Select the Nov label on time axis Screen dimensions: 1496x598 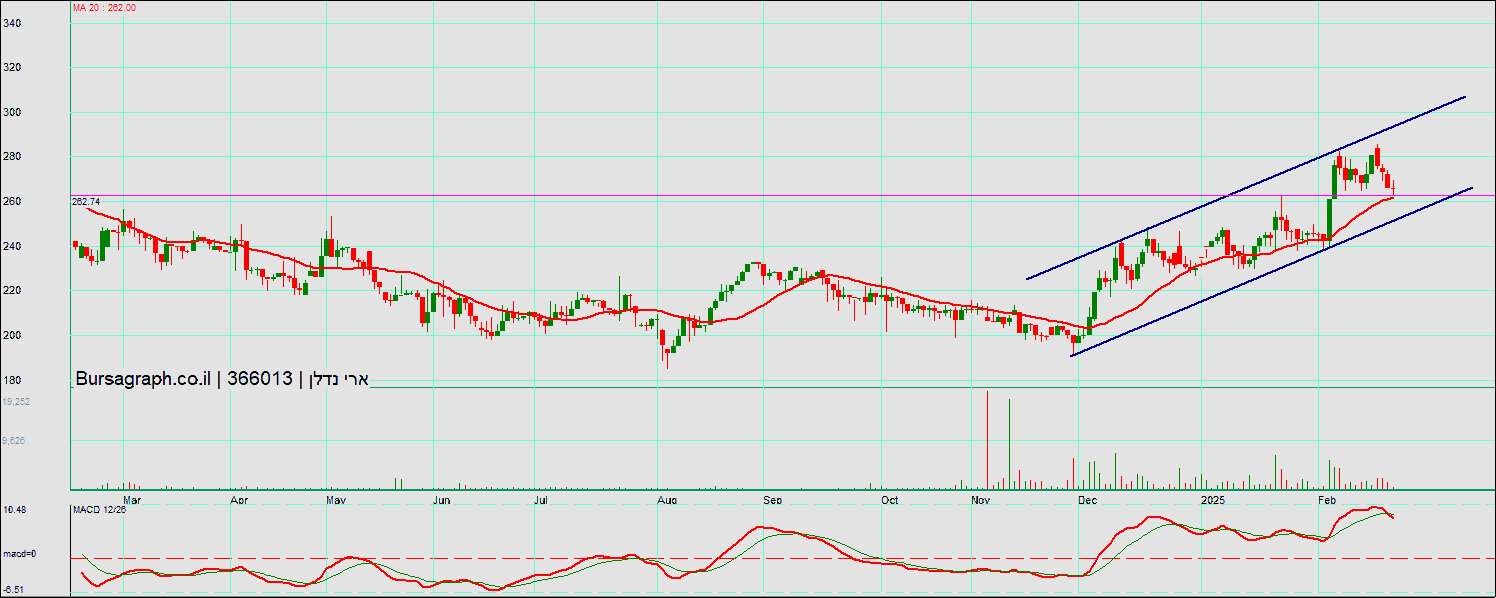(x=980, y=498)
